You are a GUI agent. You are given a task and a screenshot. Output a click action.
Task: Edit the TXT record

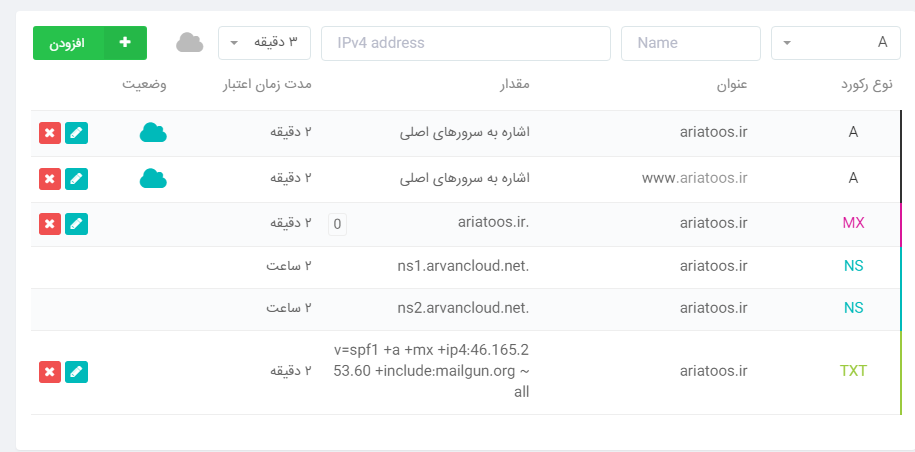[76, 372]
